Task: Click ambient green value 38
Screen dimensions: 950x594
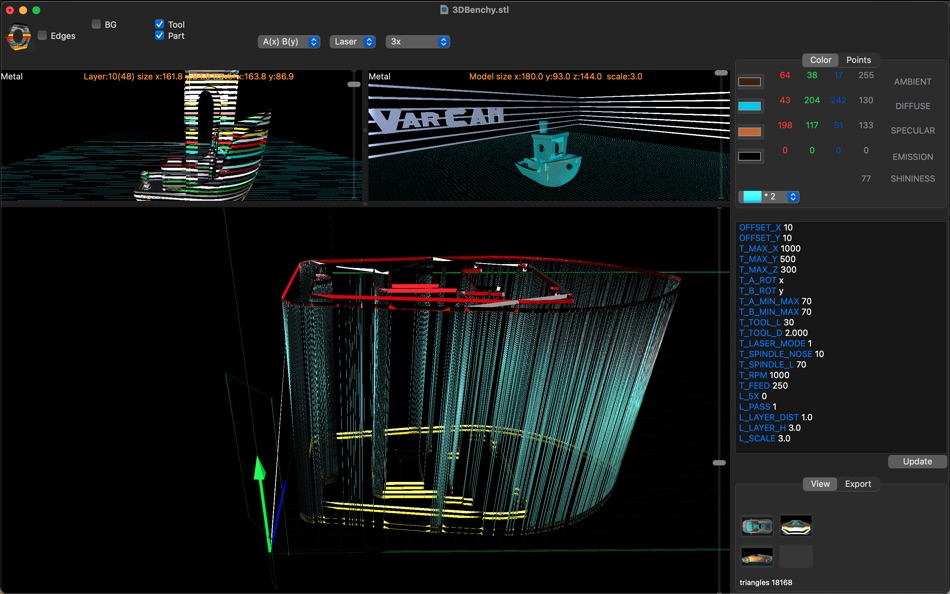Action: tap(812, 75)
